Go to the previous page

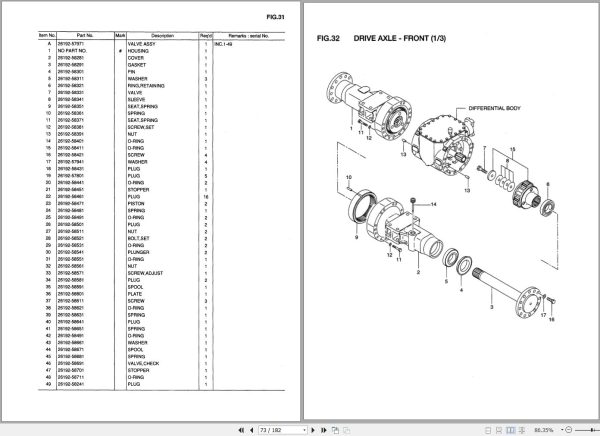tap(251, 430)
